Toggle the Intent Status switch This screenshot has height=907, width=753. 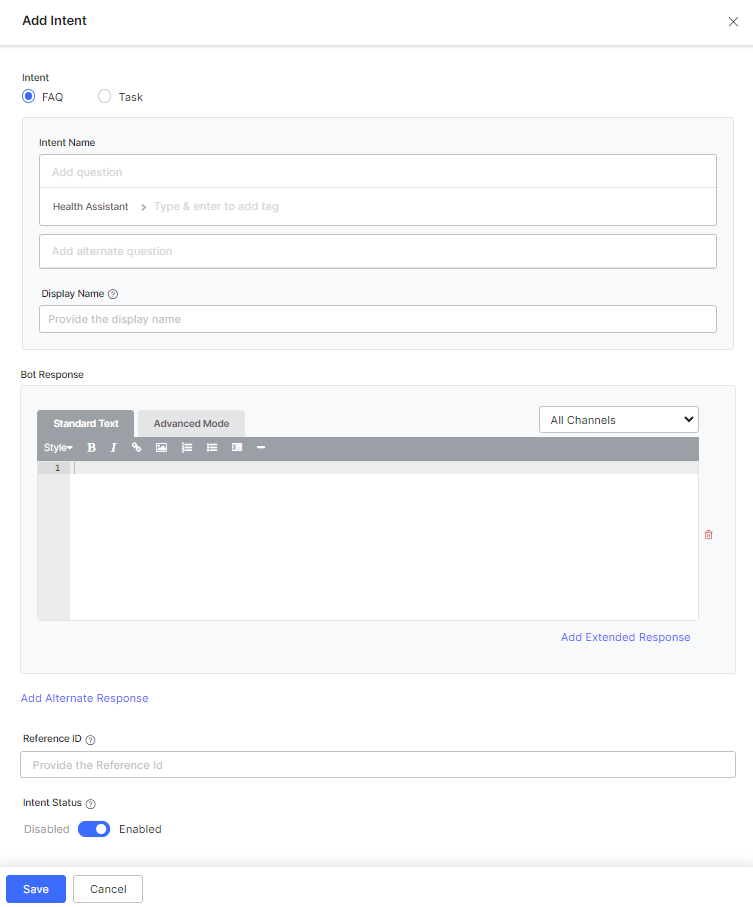94,829
